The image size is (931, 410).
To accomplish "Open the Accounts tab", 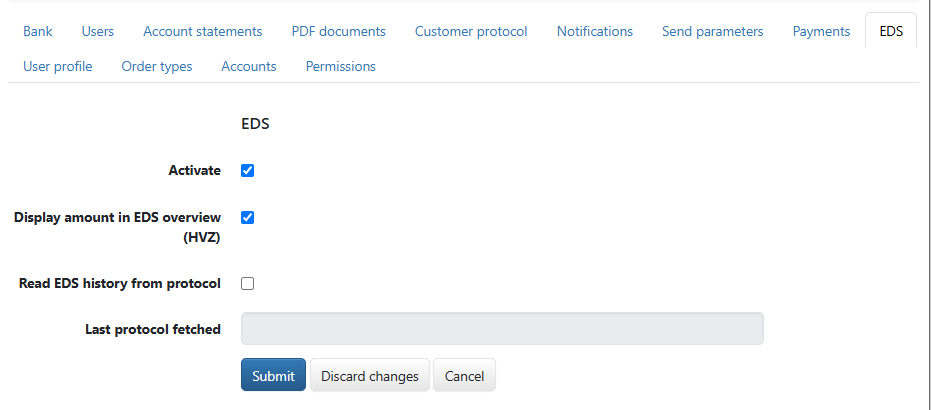I will [249, 66].
